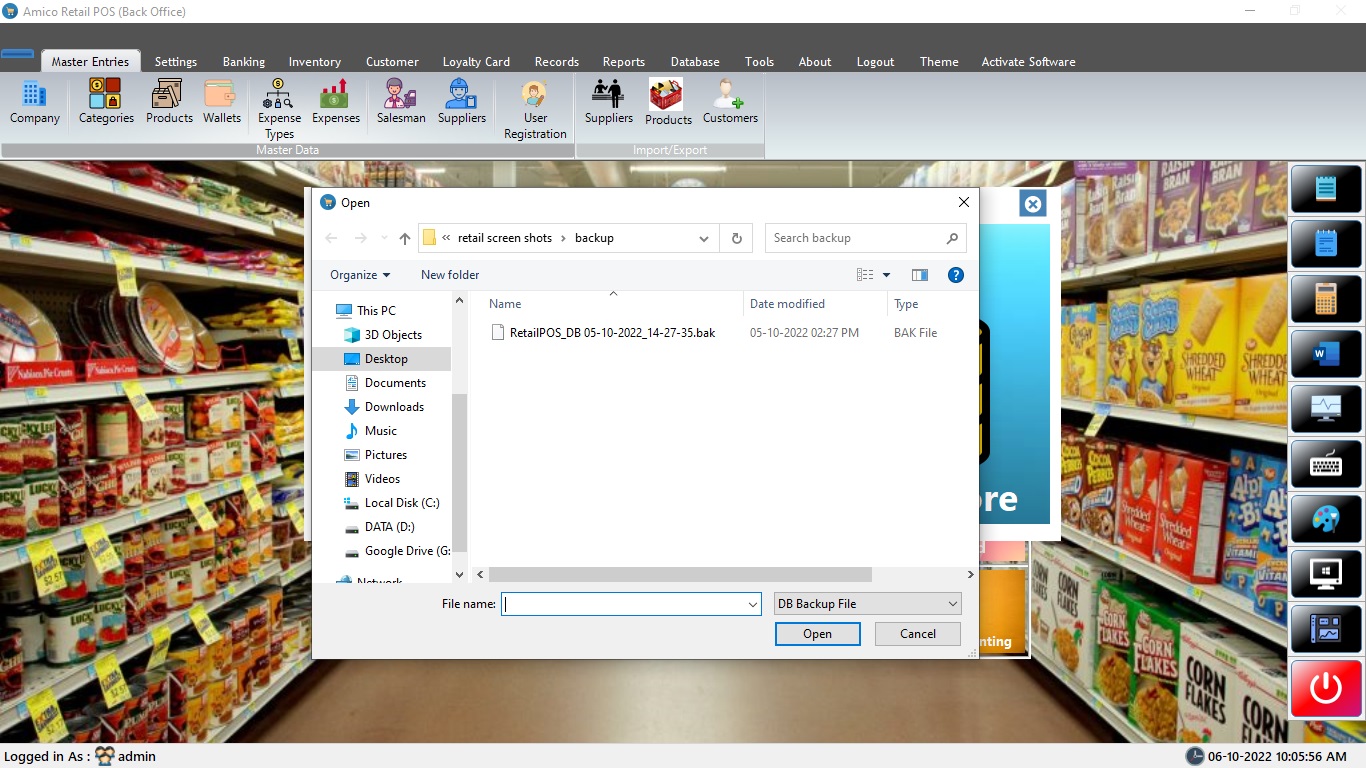Select the RetailPOS_DB backup file

pos(612,333)
